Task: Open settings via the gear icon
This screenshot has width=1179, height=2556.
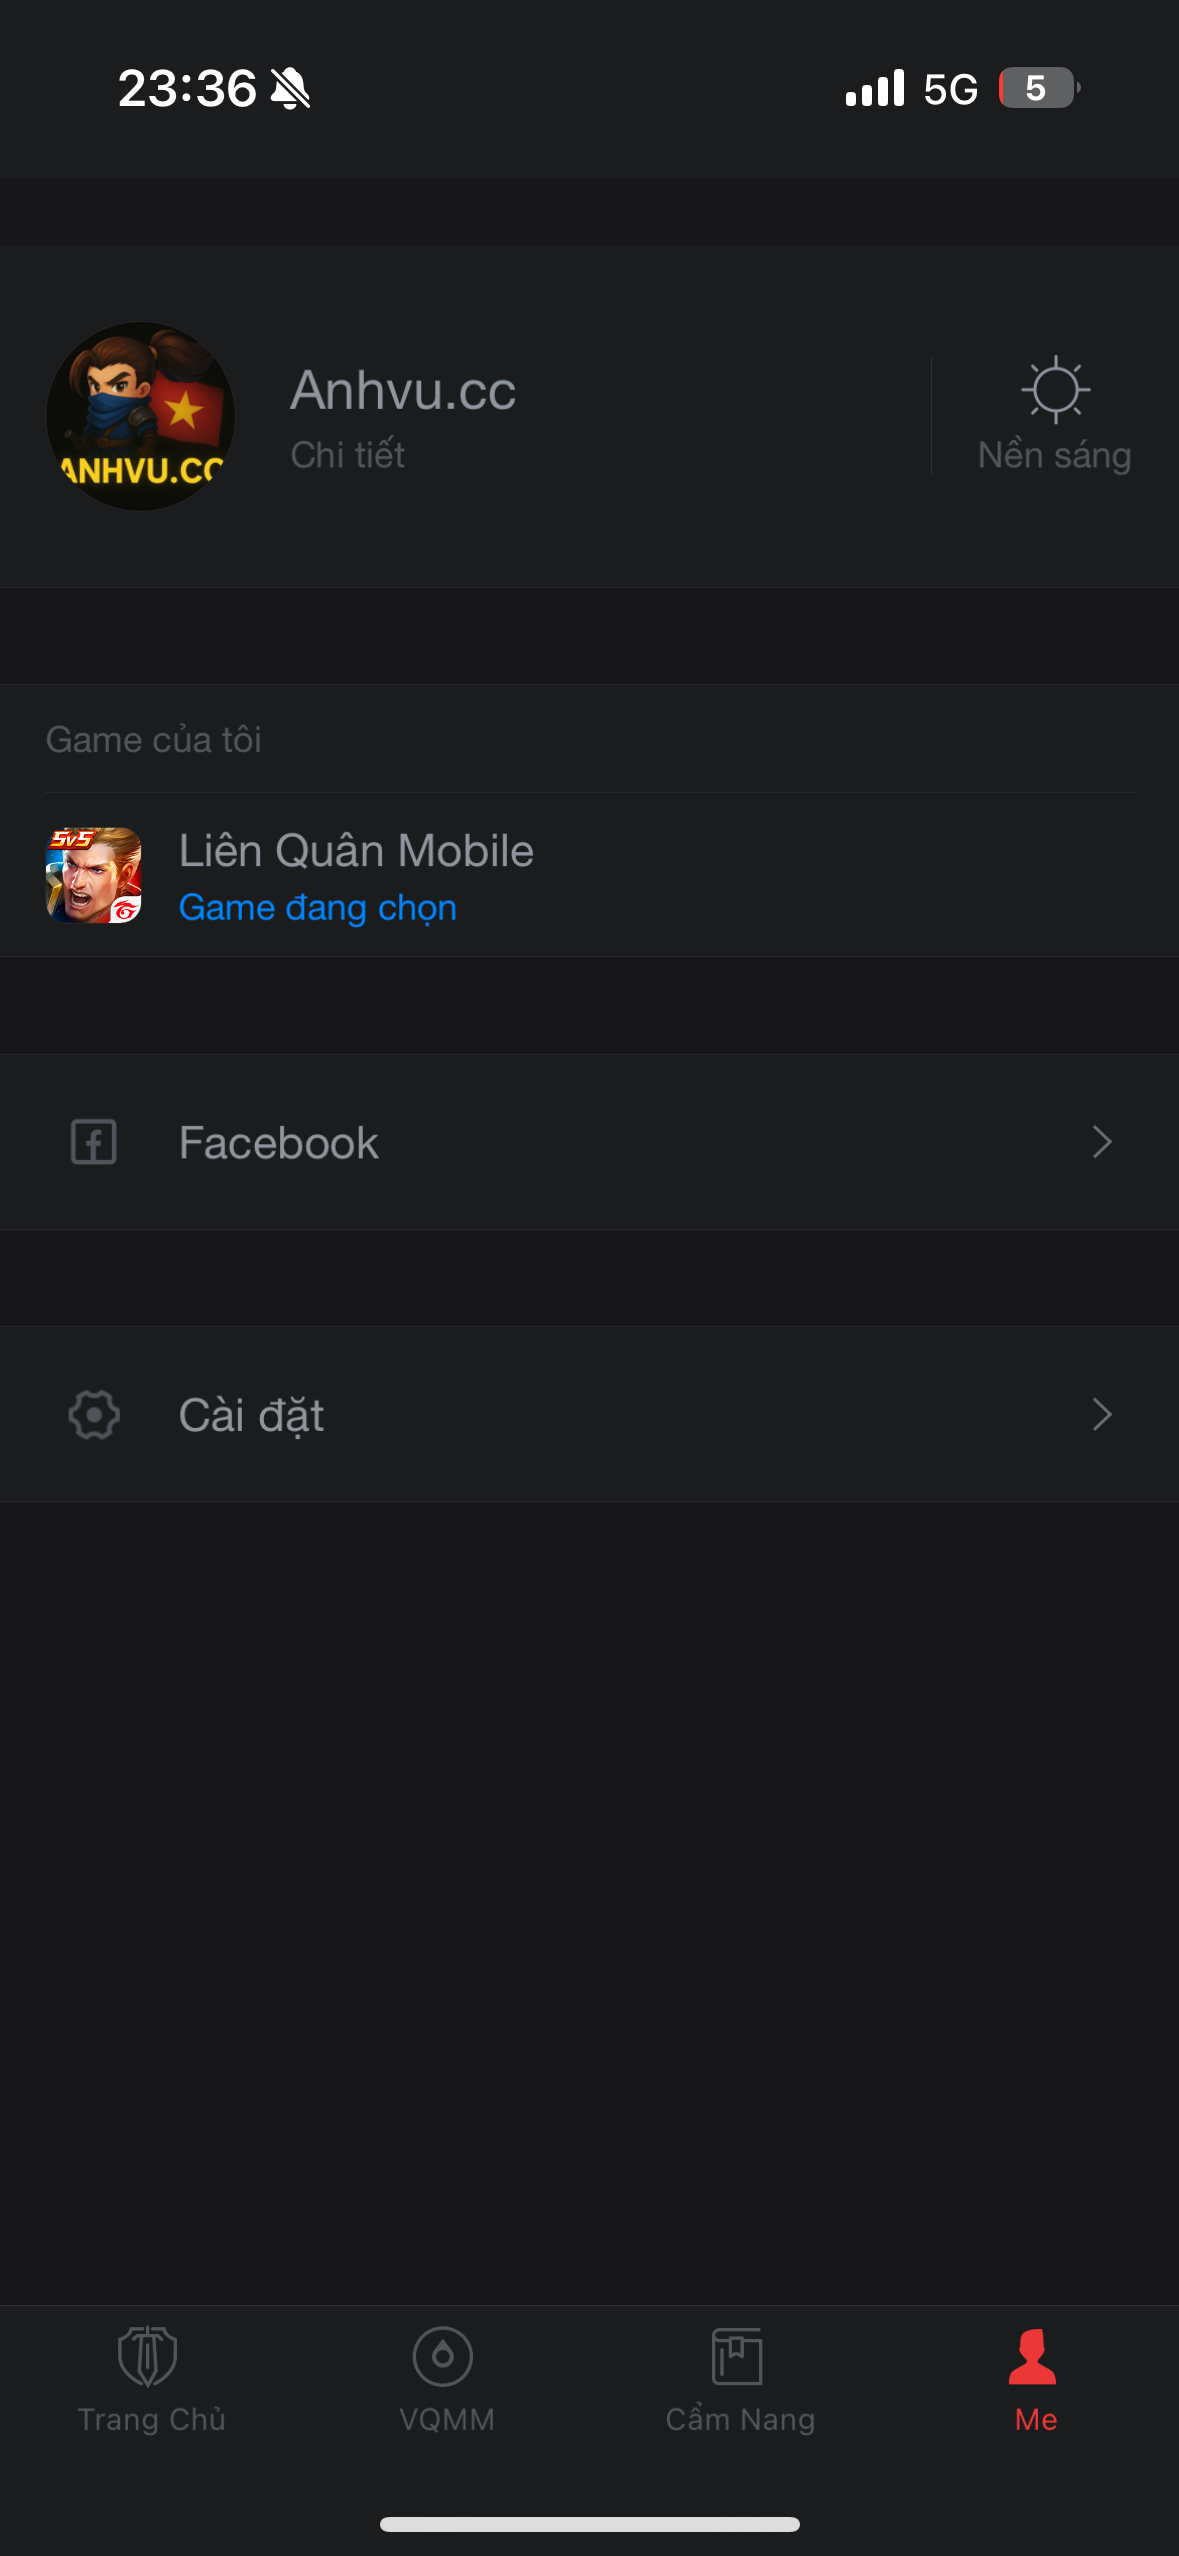Action: tap(93, 1413)
